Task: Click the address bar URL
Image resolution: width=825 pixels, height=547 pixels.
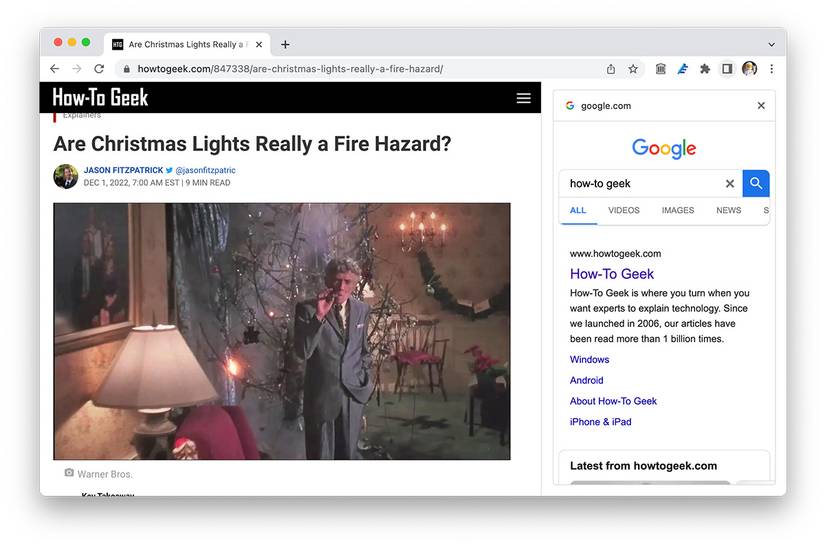Action: 290,69
